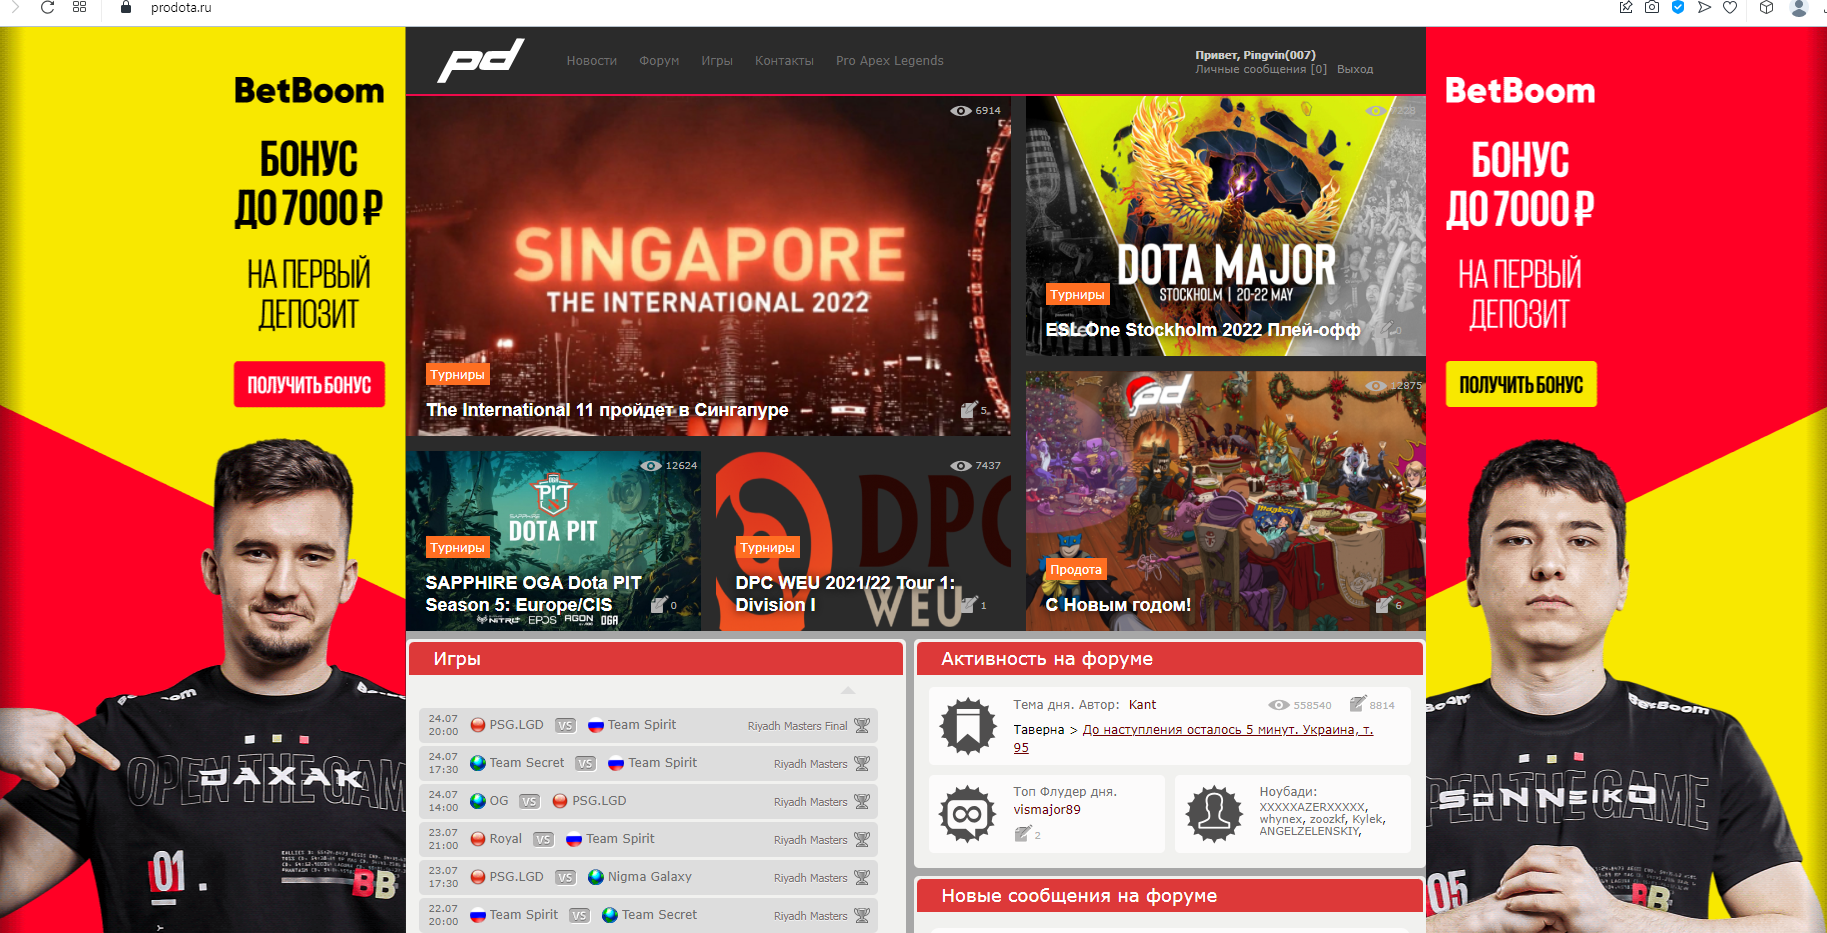This screenshot has height=933, width=1827.
Task: Click the browser send arrow icon
Action: pyautogui.click(x=1704, y=7)
